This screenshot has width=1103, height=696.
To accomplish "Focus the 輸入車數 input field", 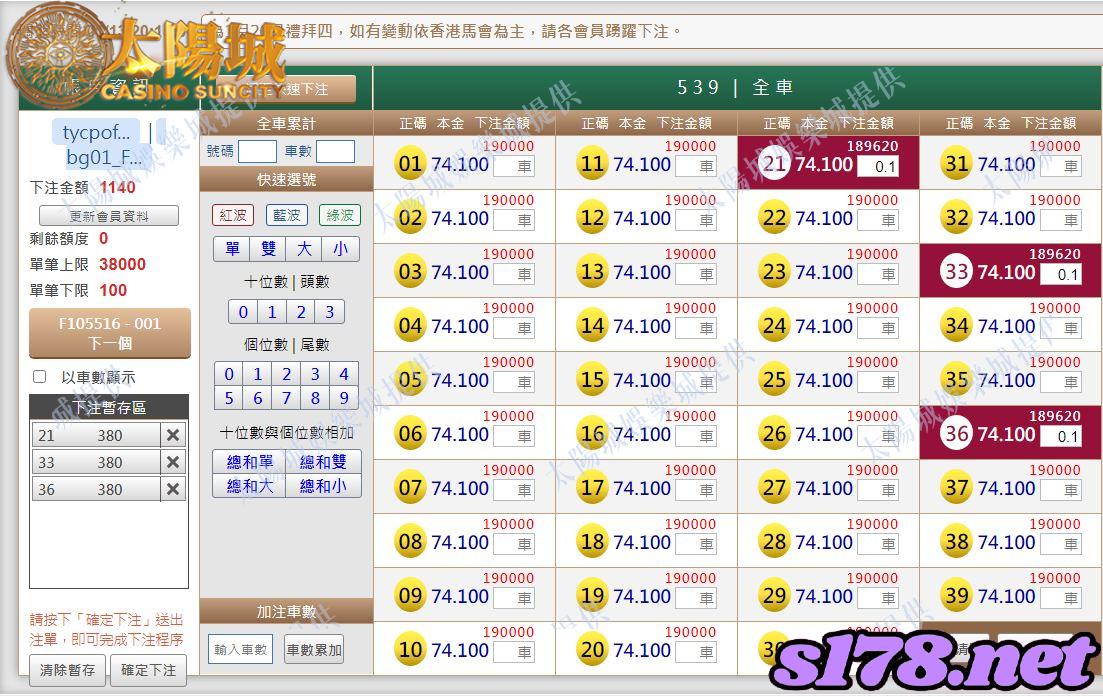I will [241, 650].
